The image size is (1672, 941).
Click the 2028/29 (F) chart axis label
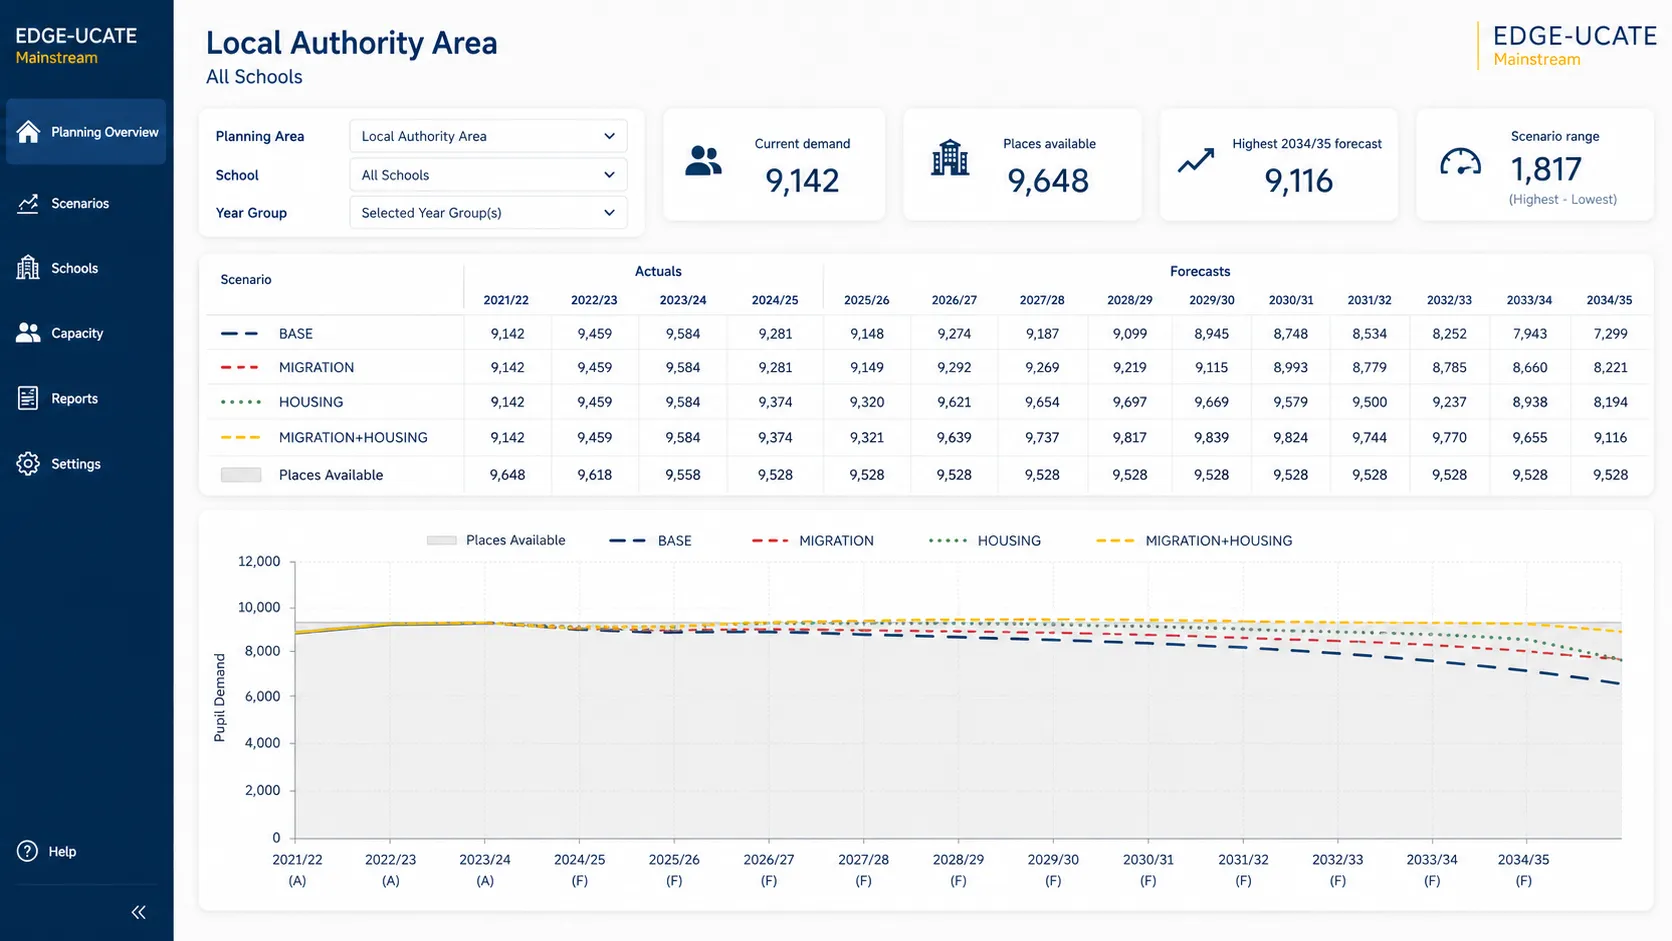pos(958,870)
